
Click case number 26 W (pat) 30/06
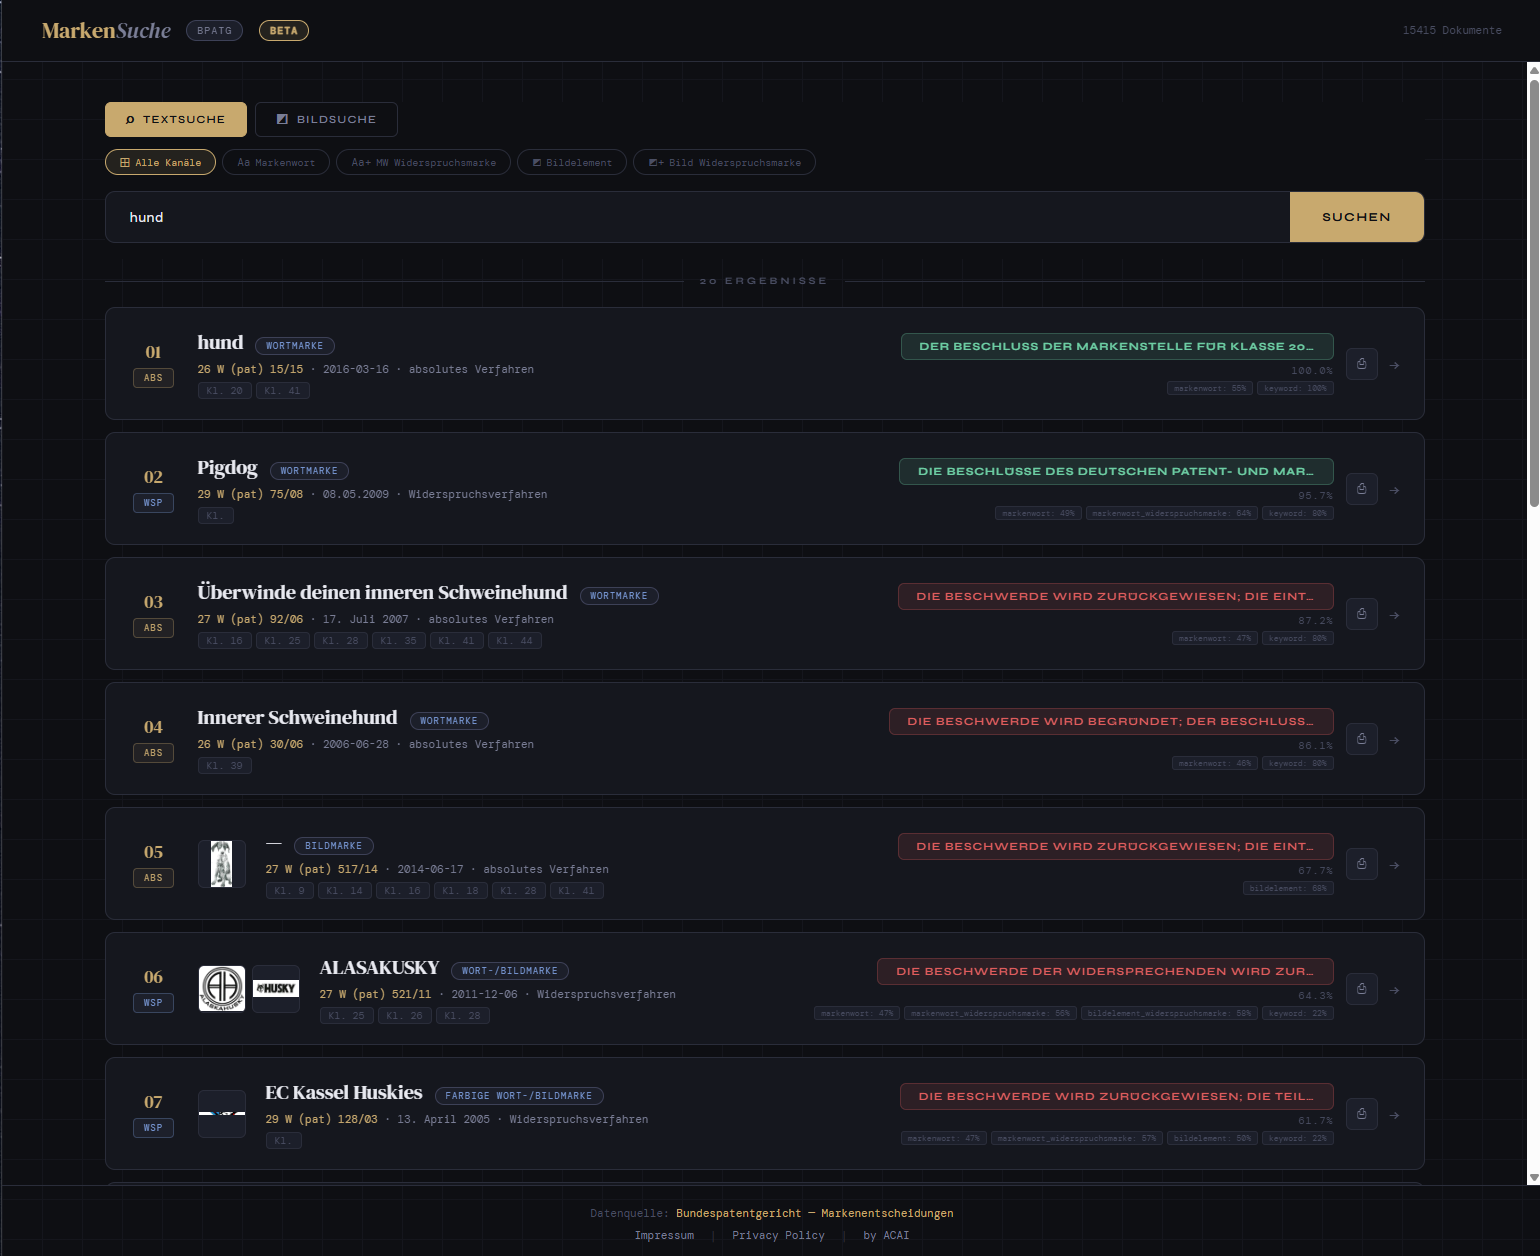pyautogui.click(x=250, y=744)
